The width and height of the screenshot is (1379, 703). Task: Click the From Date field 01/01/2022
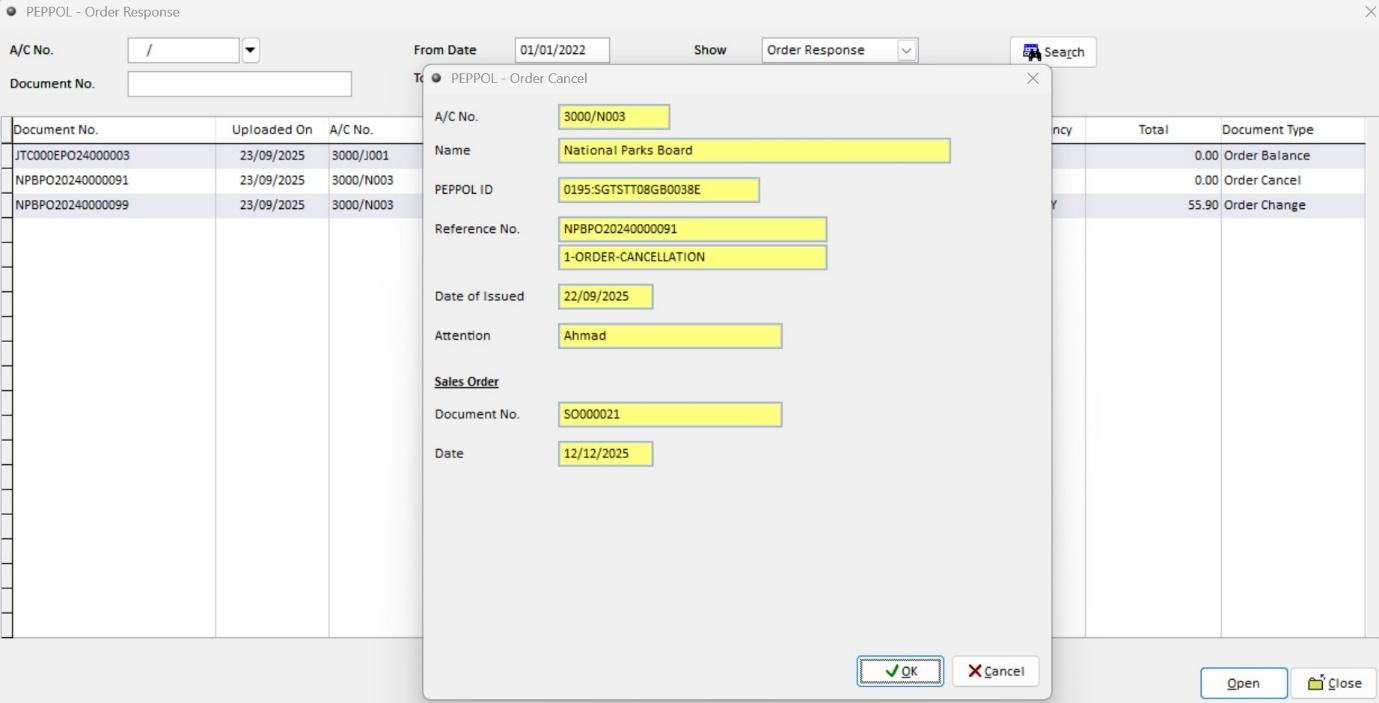tap(562, 50)
